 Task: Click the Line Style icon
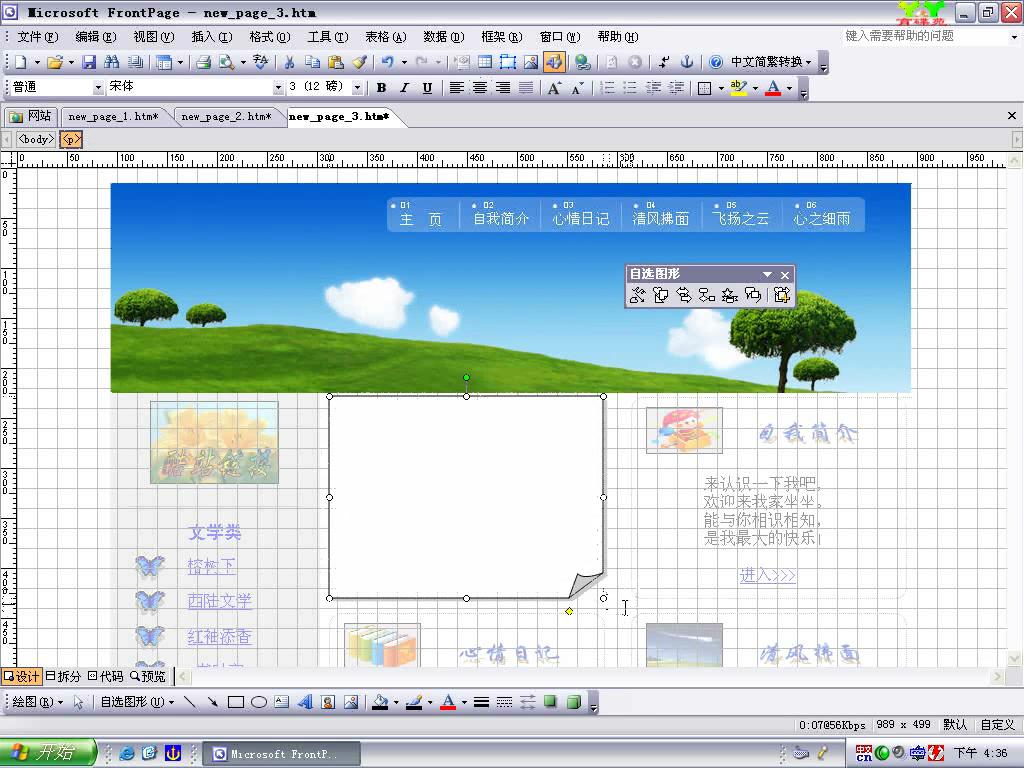[481, 702]
